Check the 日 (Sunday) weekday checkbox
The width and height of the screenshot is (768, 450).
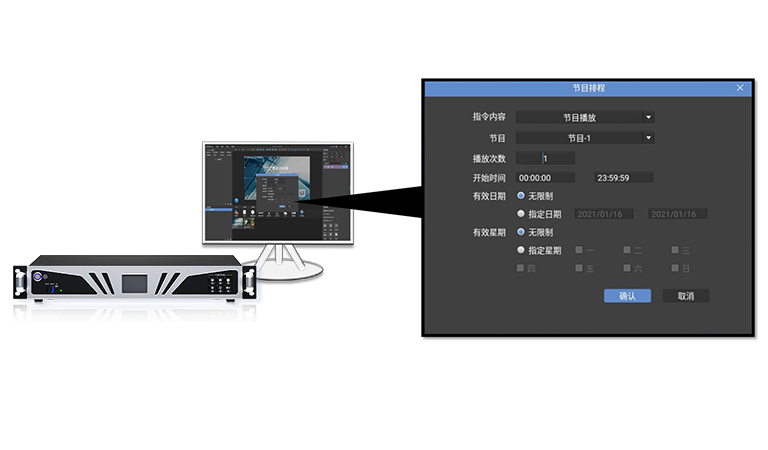(x=675, y=268)
